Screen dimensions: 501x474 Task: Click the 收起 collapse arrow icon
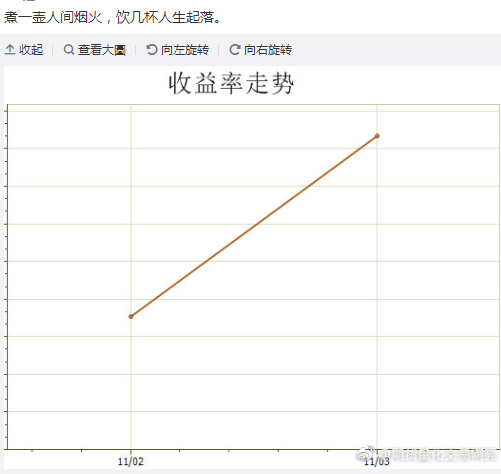tap(10, 50)
